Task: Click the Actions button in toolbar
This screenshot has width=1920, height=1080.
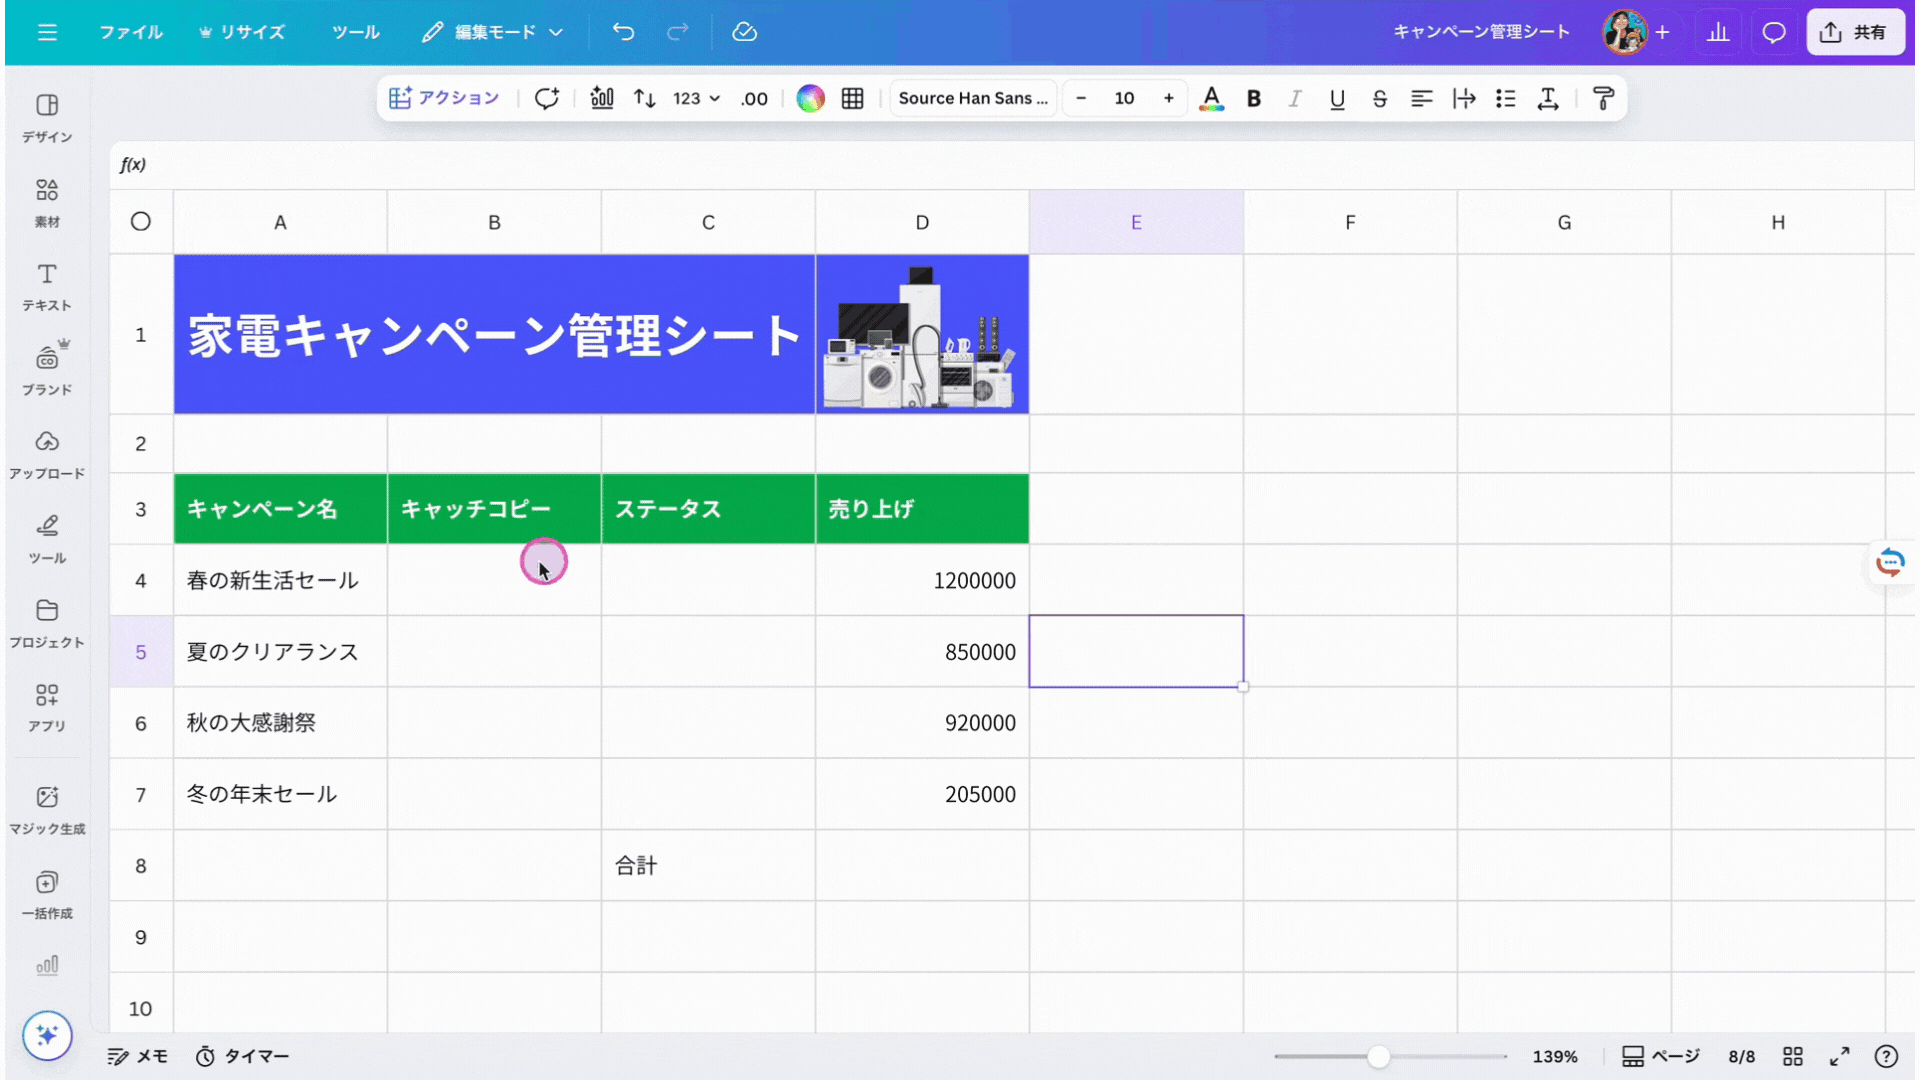Action: (444, 98)
